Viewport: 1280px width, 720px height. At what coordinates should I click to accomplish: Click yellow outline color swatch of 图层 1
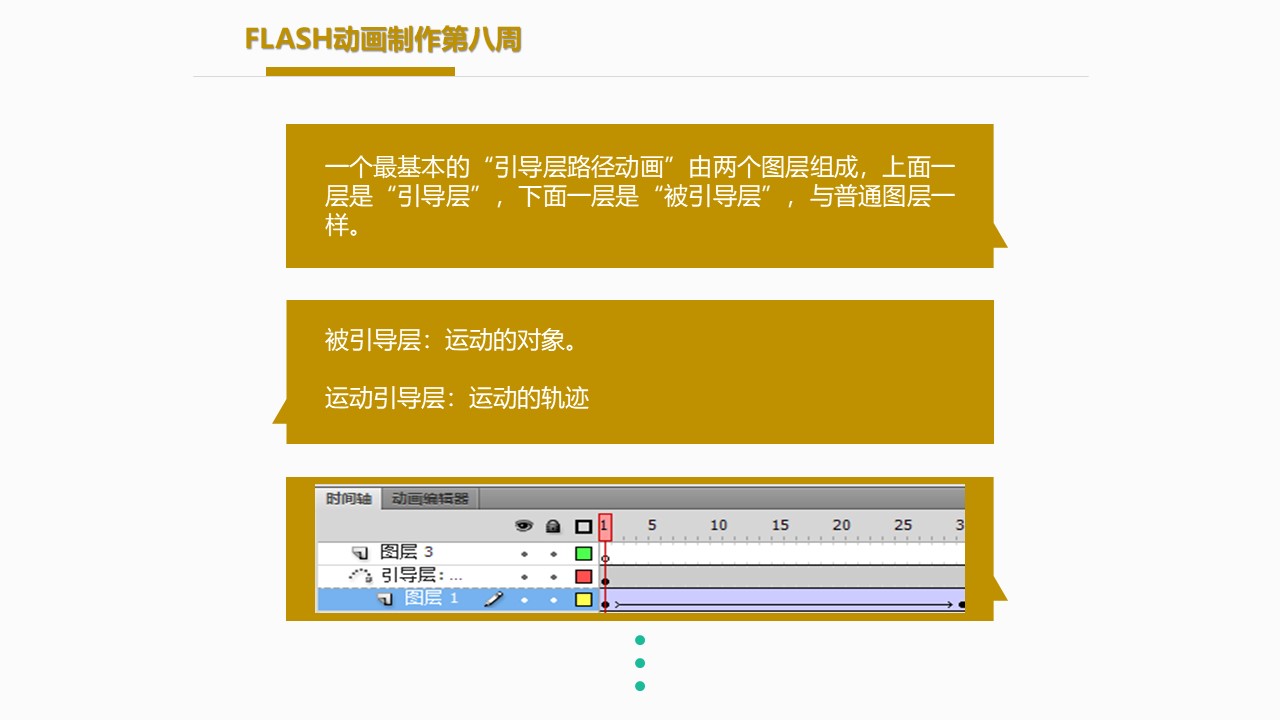click(x=584, y=600)
